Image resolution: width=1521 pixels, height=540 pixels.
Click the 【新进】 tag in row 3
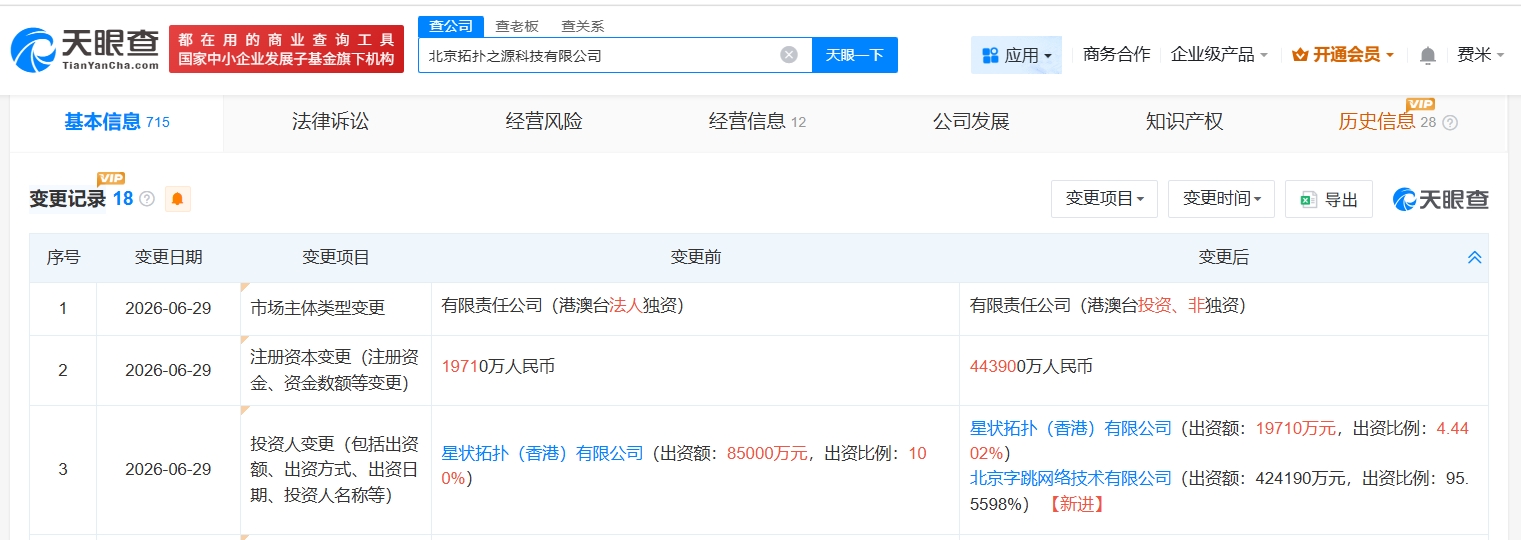click(x=1076, y=504)
